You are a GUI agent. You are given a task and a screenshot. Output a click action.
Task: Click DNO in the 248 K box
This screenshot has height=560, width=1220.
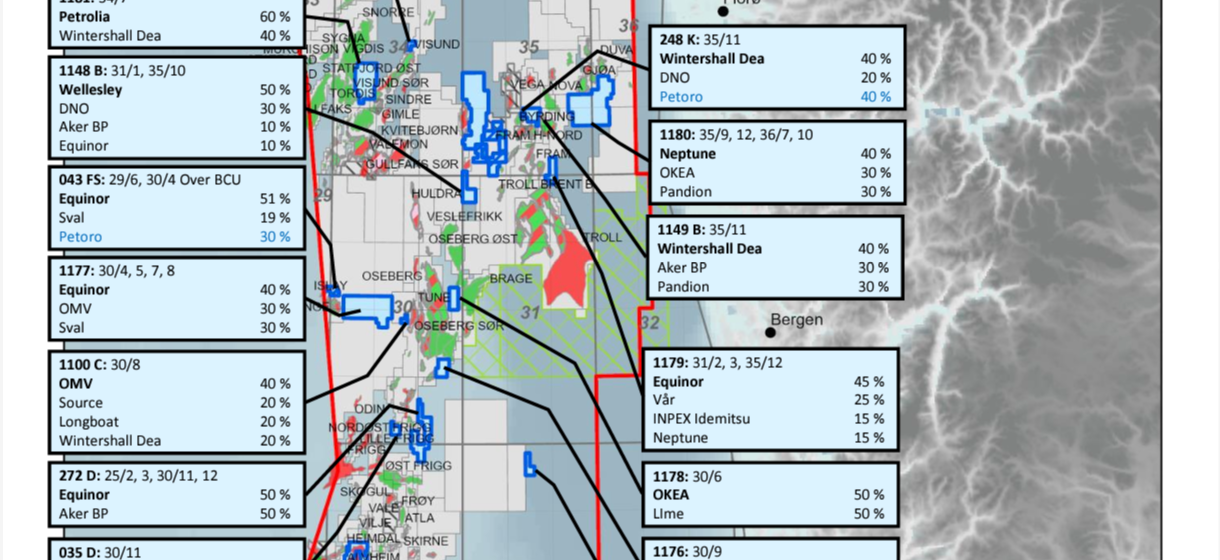[x=675, y=78]
